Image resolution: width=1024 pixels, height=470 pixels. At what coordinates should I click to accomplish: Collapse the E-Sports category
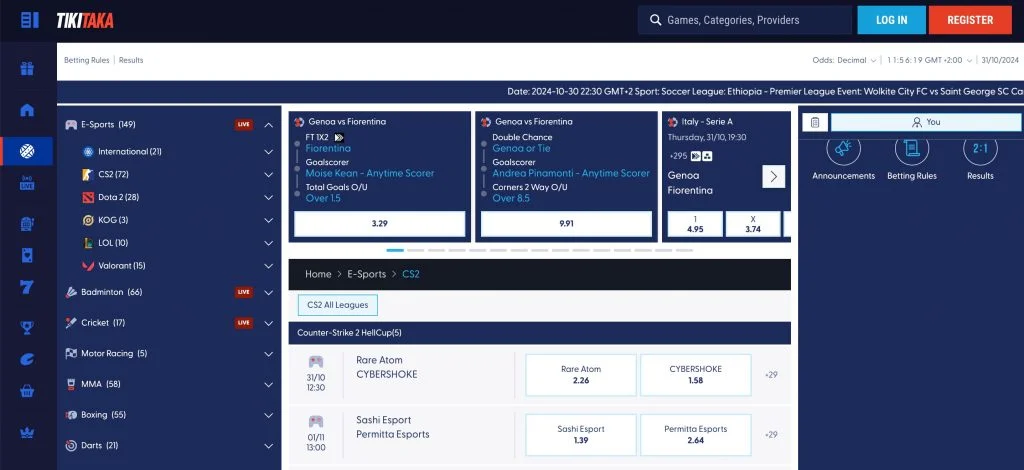point(268,125)
